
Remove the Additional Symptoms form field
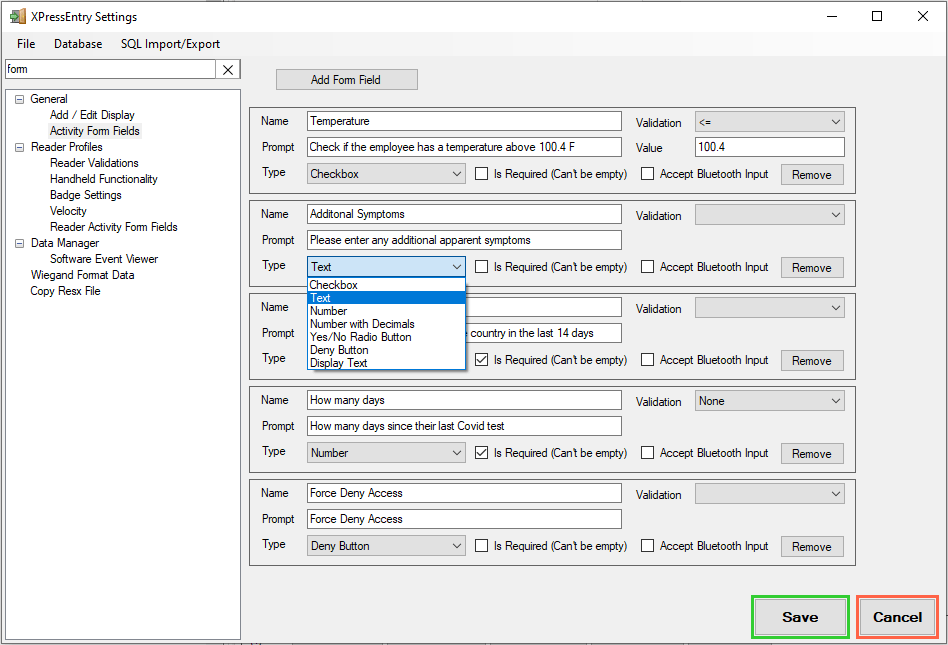[811, 268]
